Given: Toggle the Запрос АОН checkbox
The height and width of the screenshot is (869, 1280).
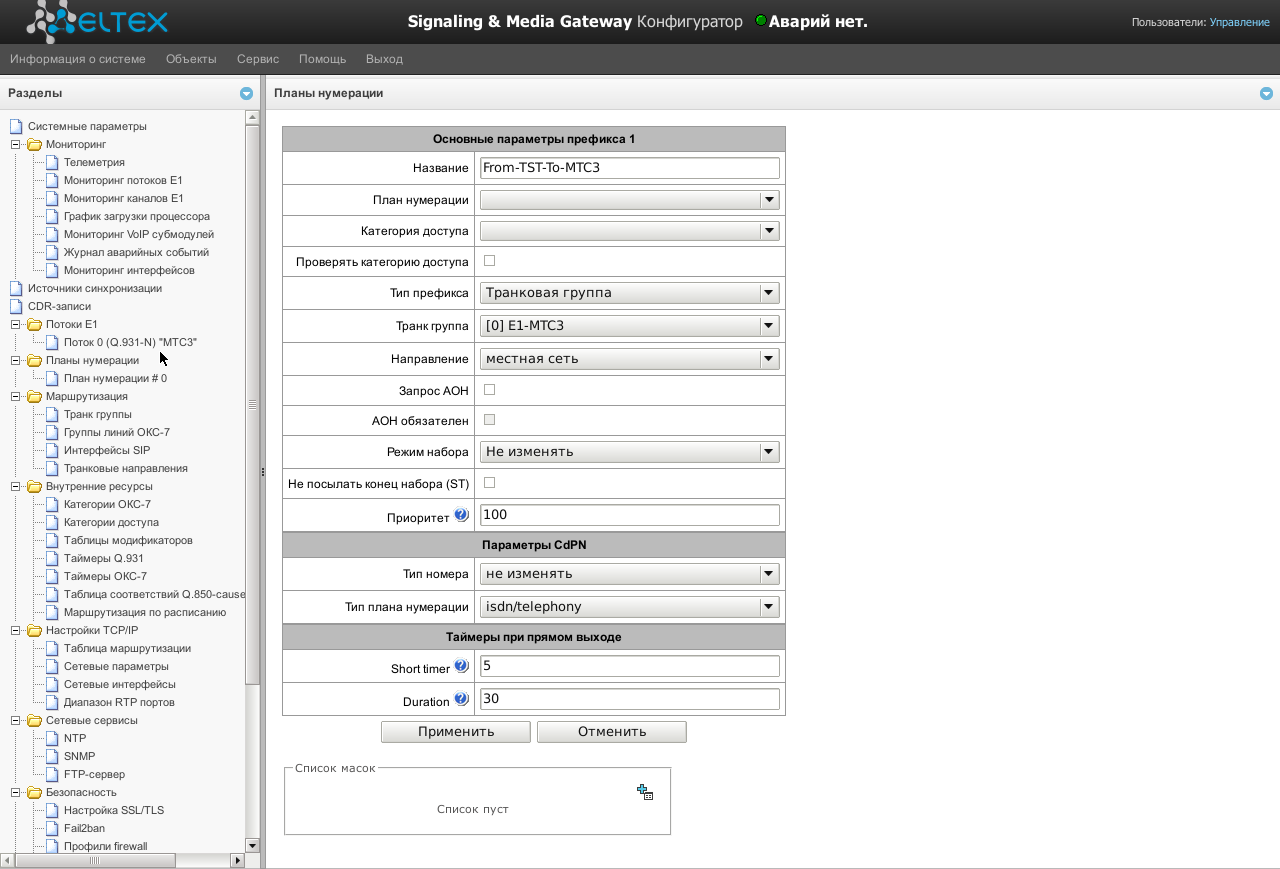Looking at the screenshot, I should [x=489, y=390].
